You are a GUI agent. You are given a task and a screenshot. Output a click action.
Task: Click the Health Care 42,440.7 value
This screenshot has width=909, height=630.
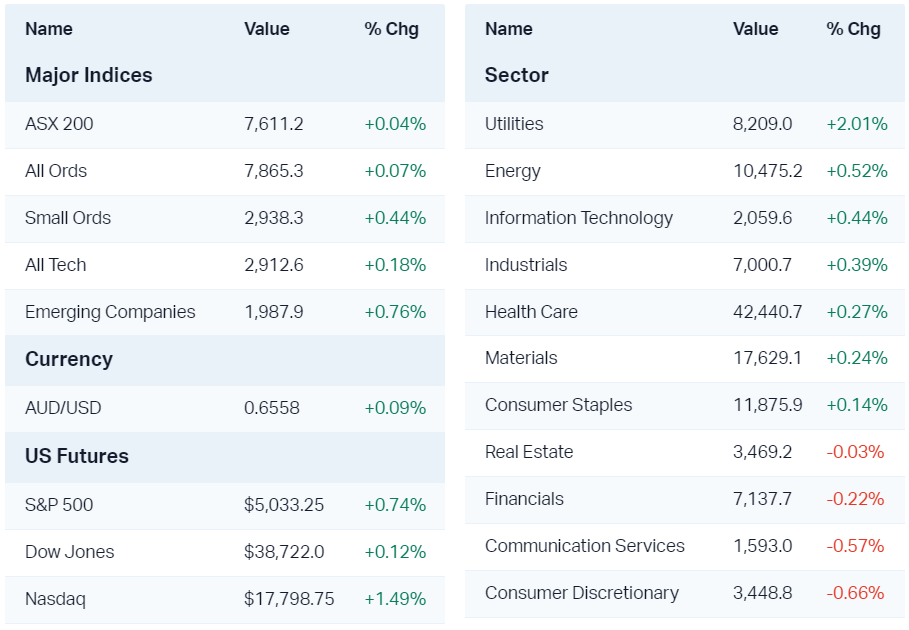[x=767, y=312]
